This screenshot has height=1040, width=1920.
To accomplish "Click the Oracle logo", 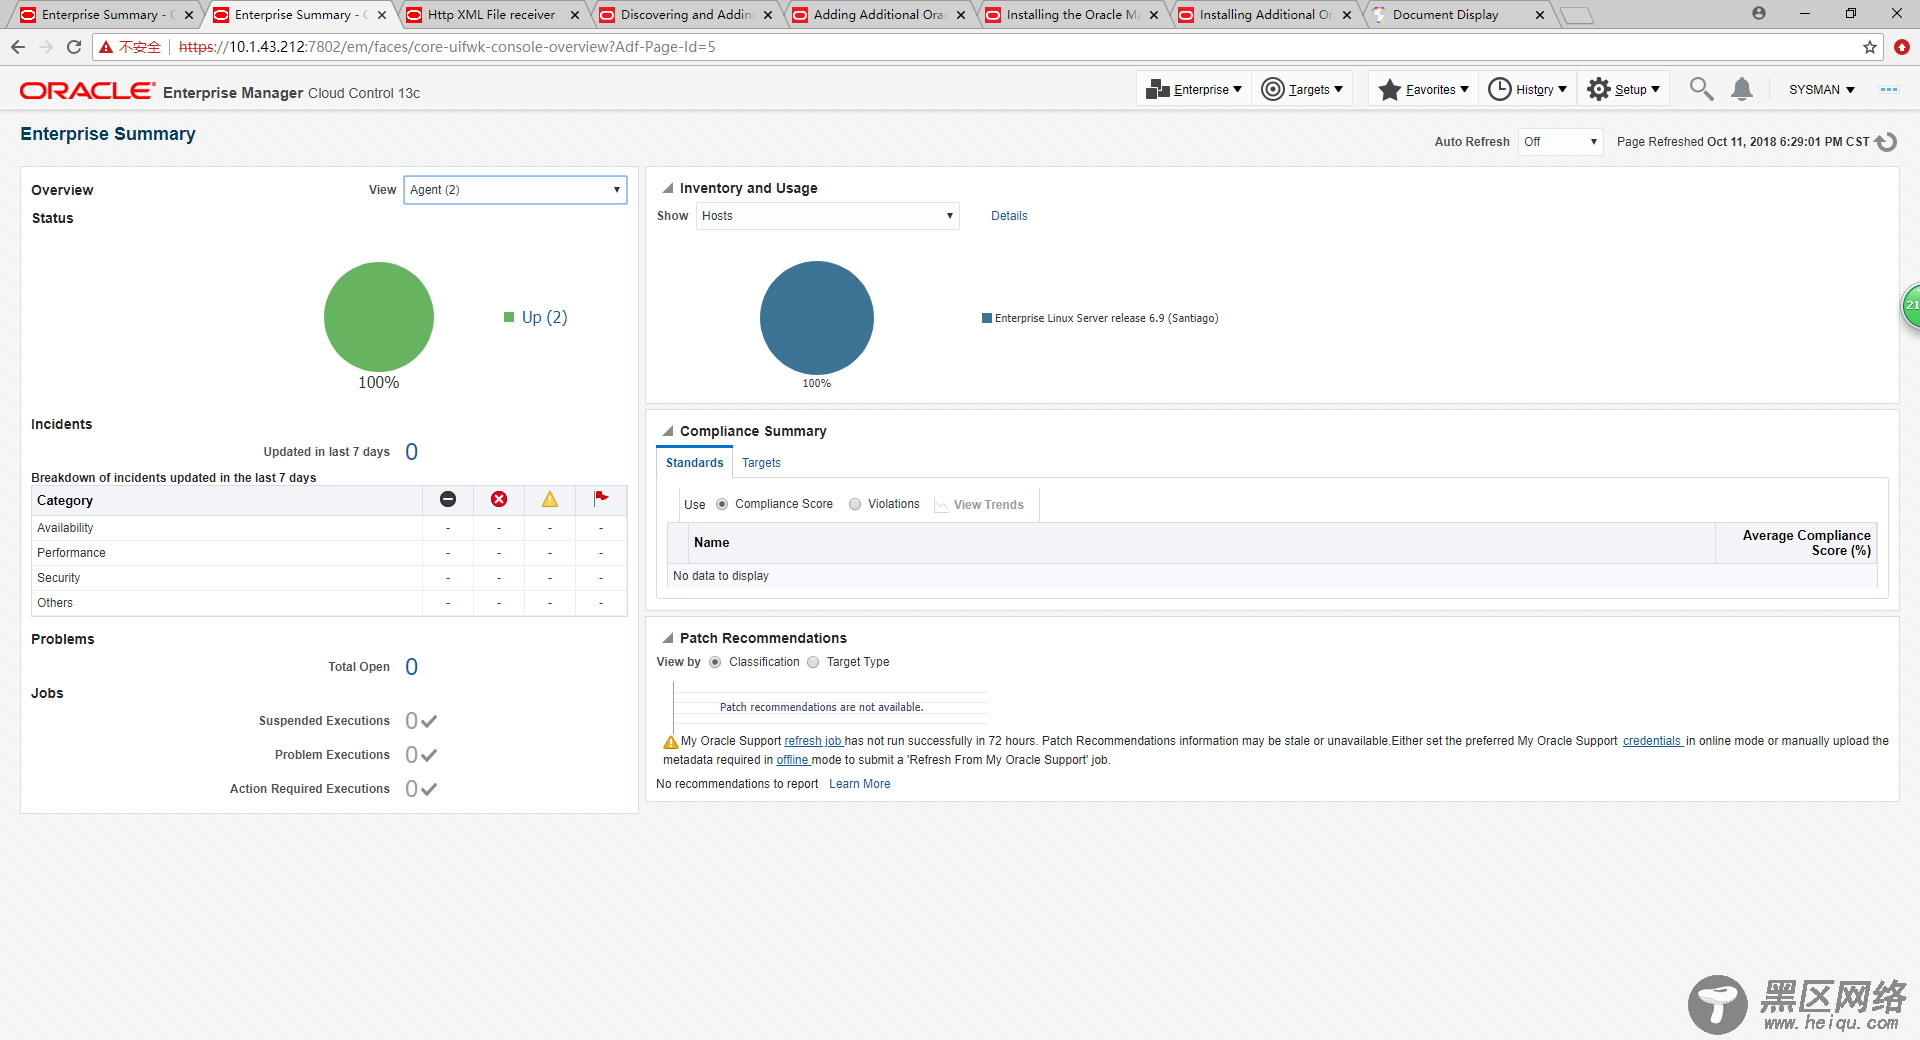I will point(87,91).
